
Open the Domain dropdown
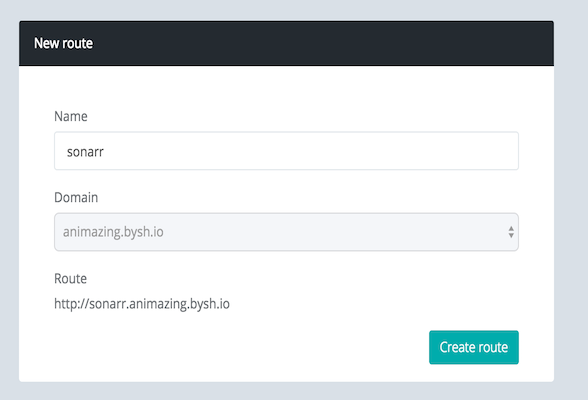tap(286, 232)
